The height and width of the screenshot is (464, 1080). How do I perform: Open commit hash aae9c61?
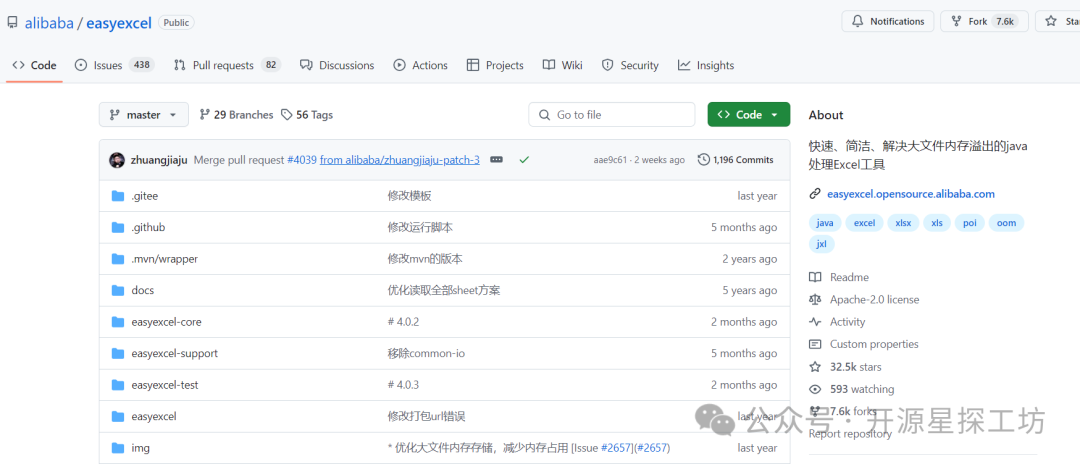pos(612,160)
